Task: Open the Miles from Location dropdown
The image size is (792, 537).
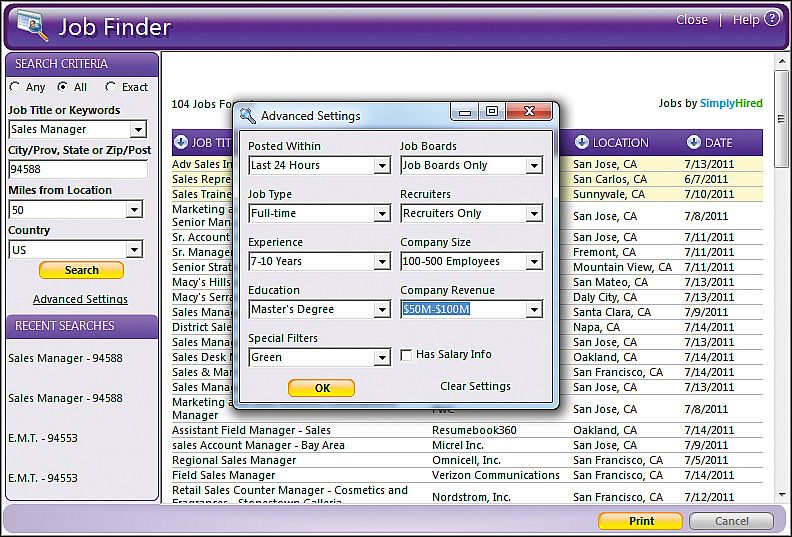Action: pyautogui.click(x=134, y=210)
